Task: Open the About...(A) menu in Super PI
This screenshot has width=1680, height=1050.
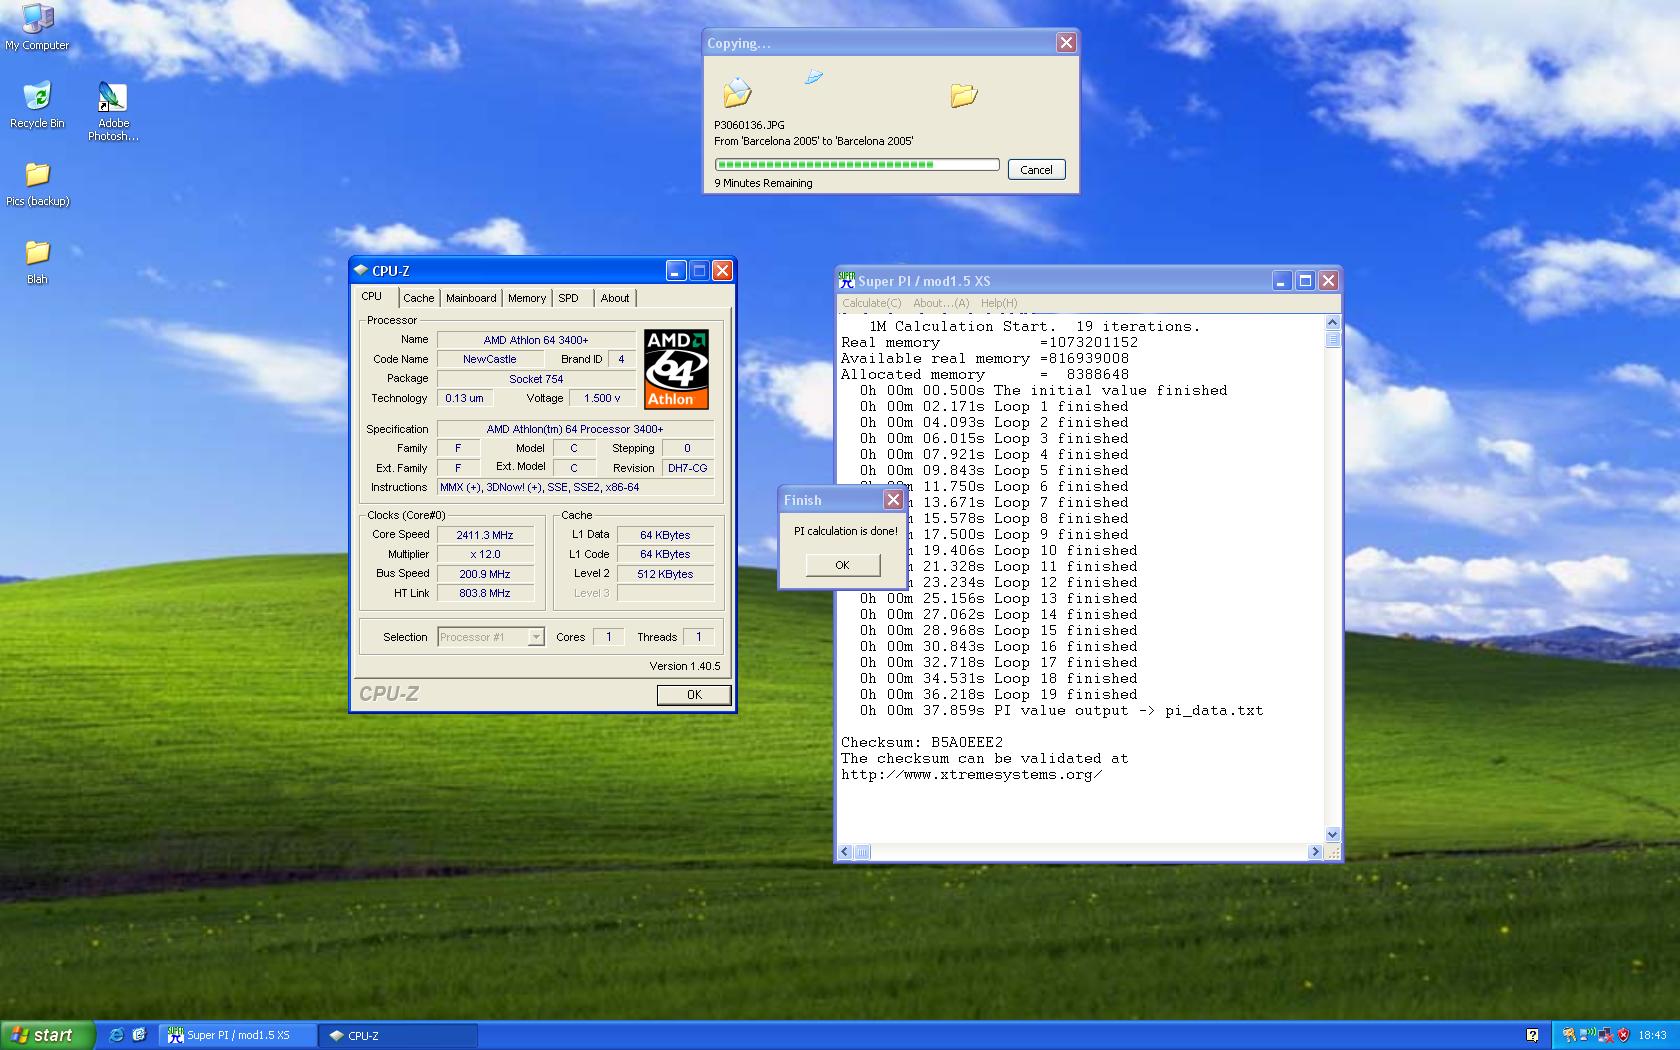Action: (x=941, y=303)
